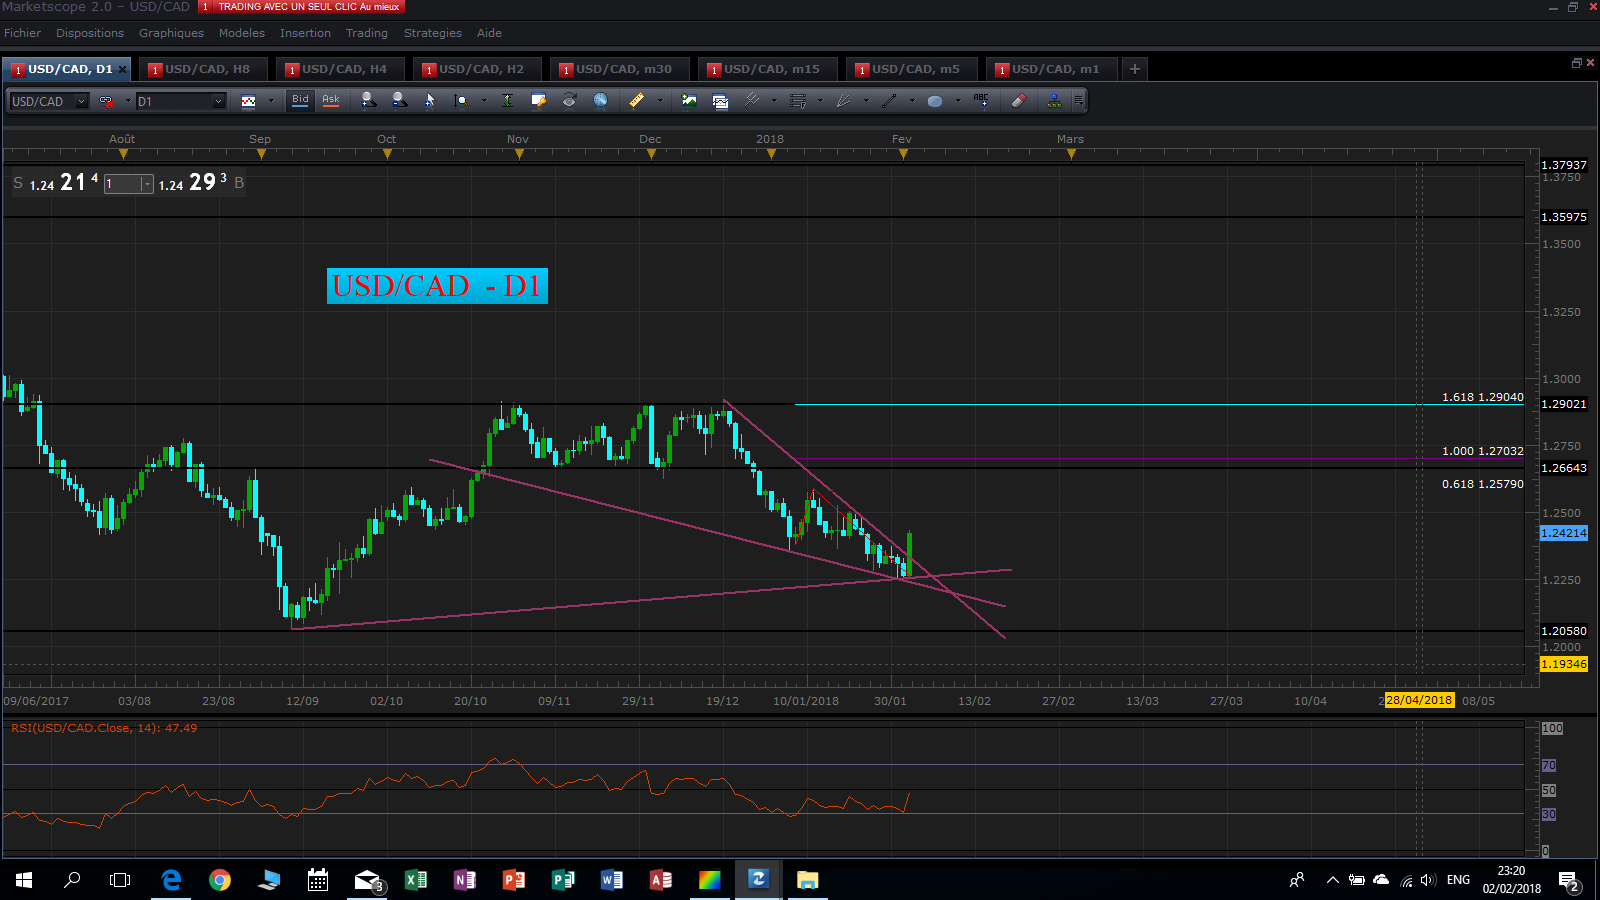Open the USD/CAD symbol dropdown
The image size is (1600, 900).
(81, 101)
